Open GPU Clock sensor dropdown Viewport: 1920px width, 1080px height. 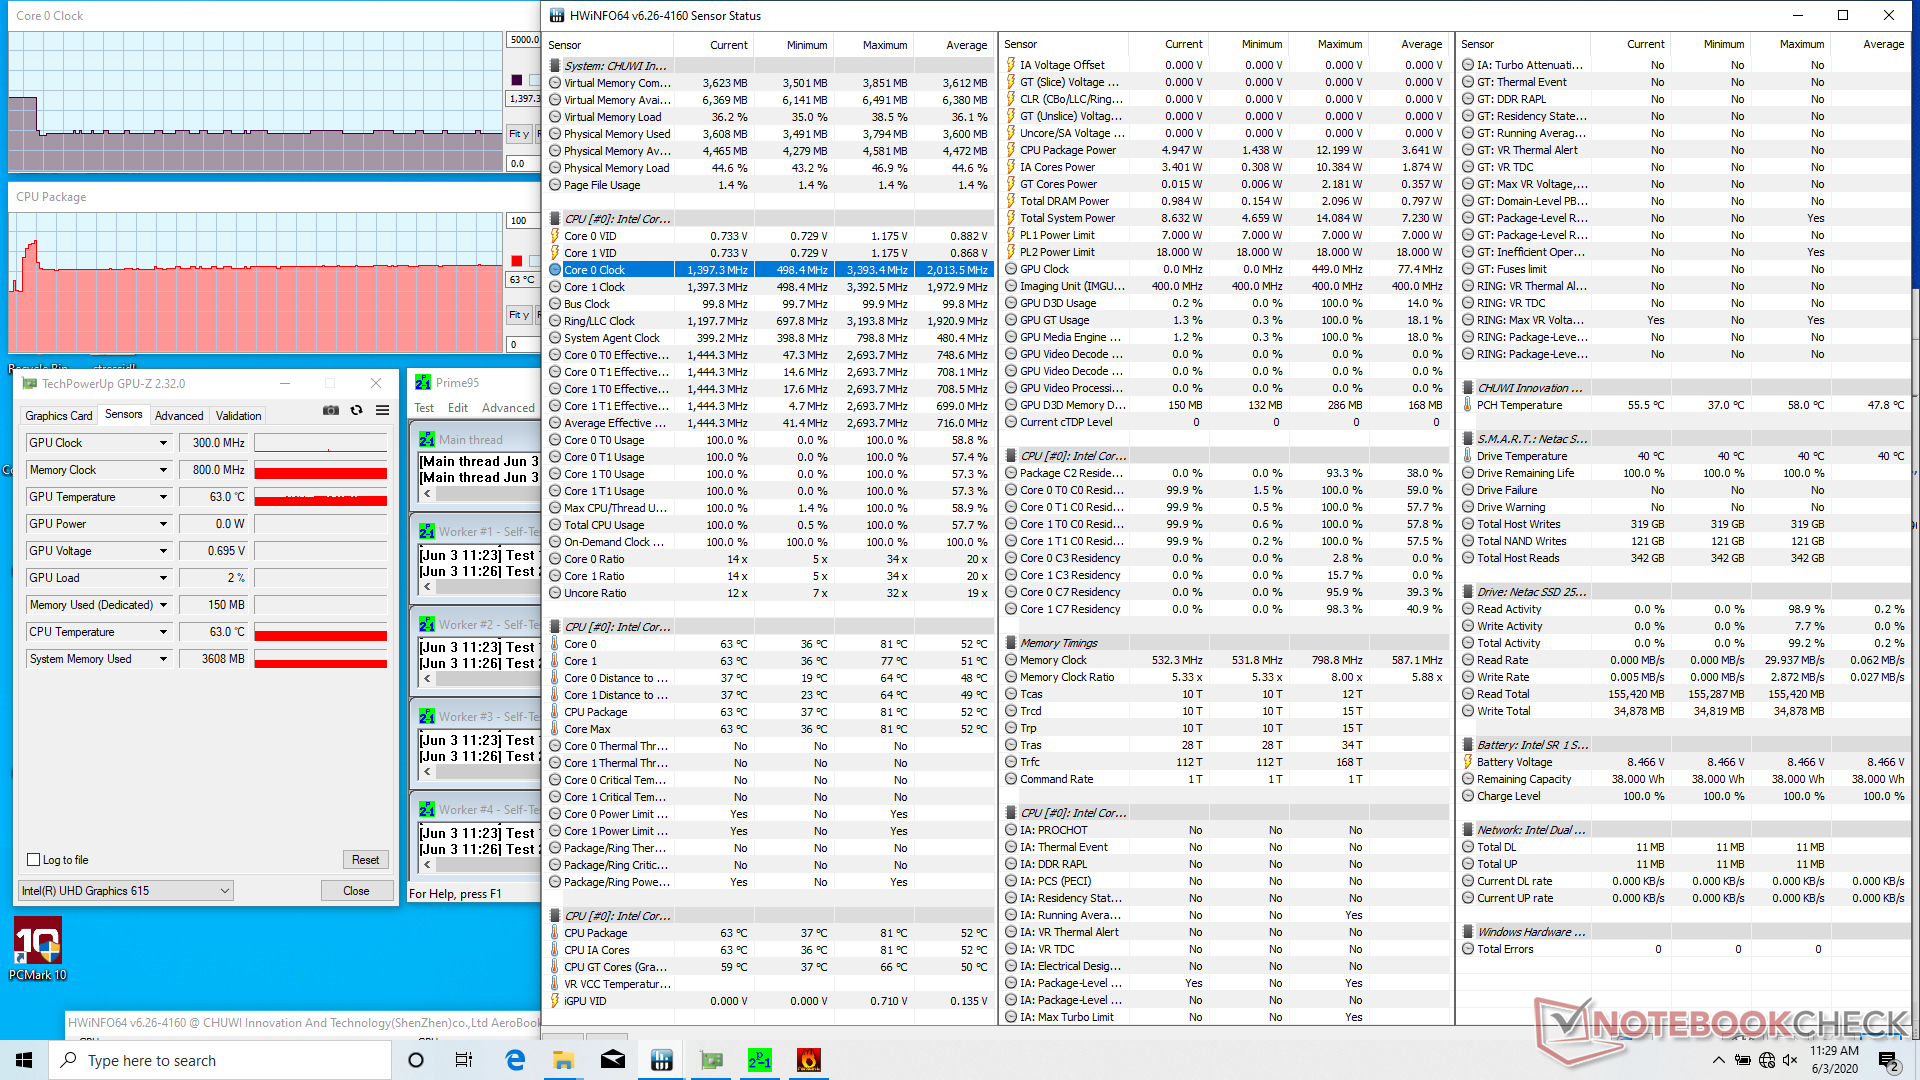tap(163, 443)
